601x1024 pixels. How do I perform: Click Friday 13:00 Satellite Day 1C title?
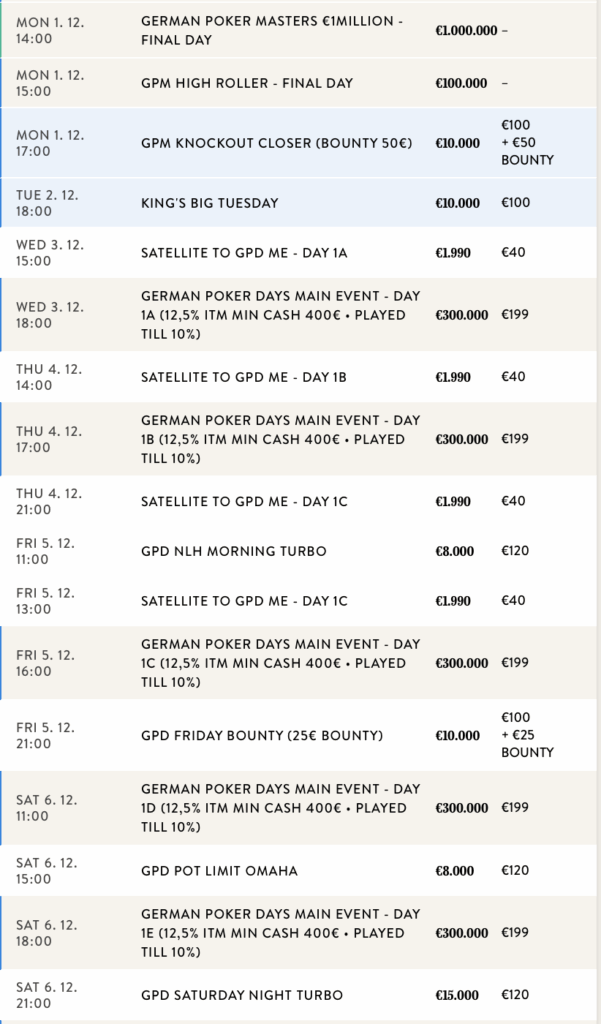pyautogui.click(x=244, y=601)
